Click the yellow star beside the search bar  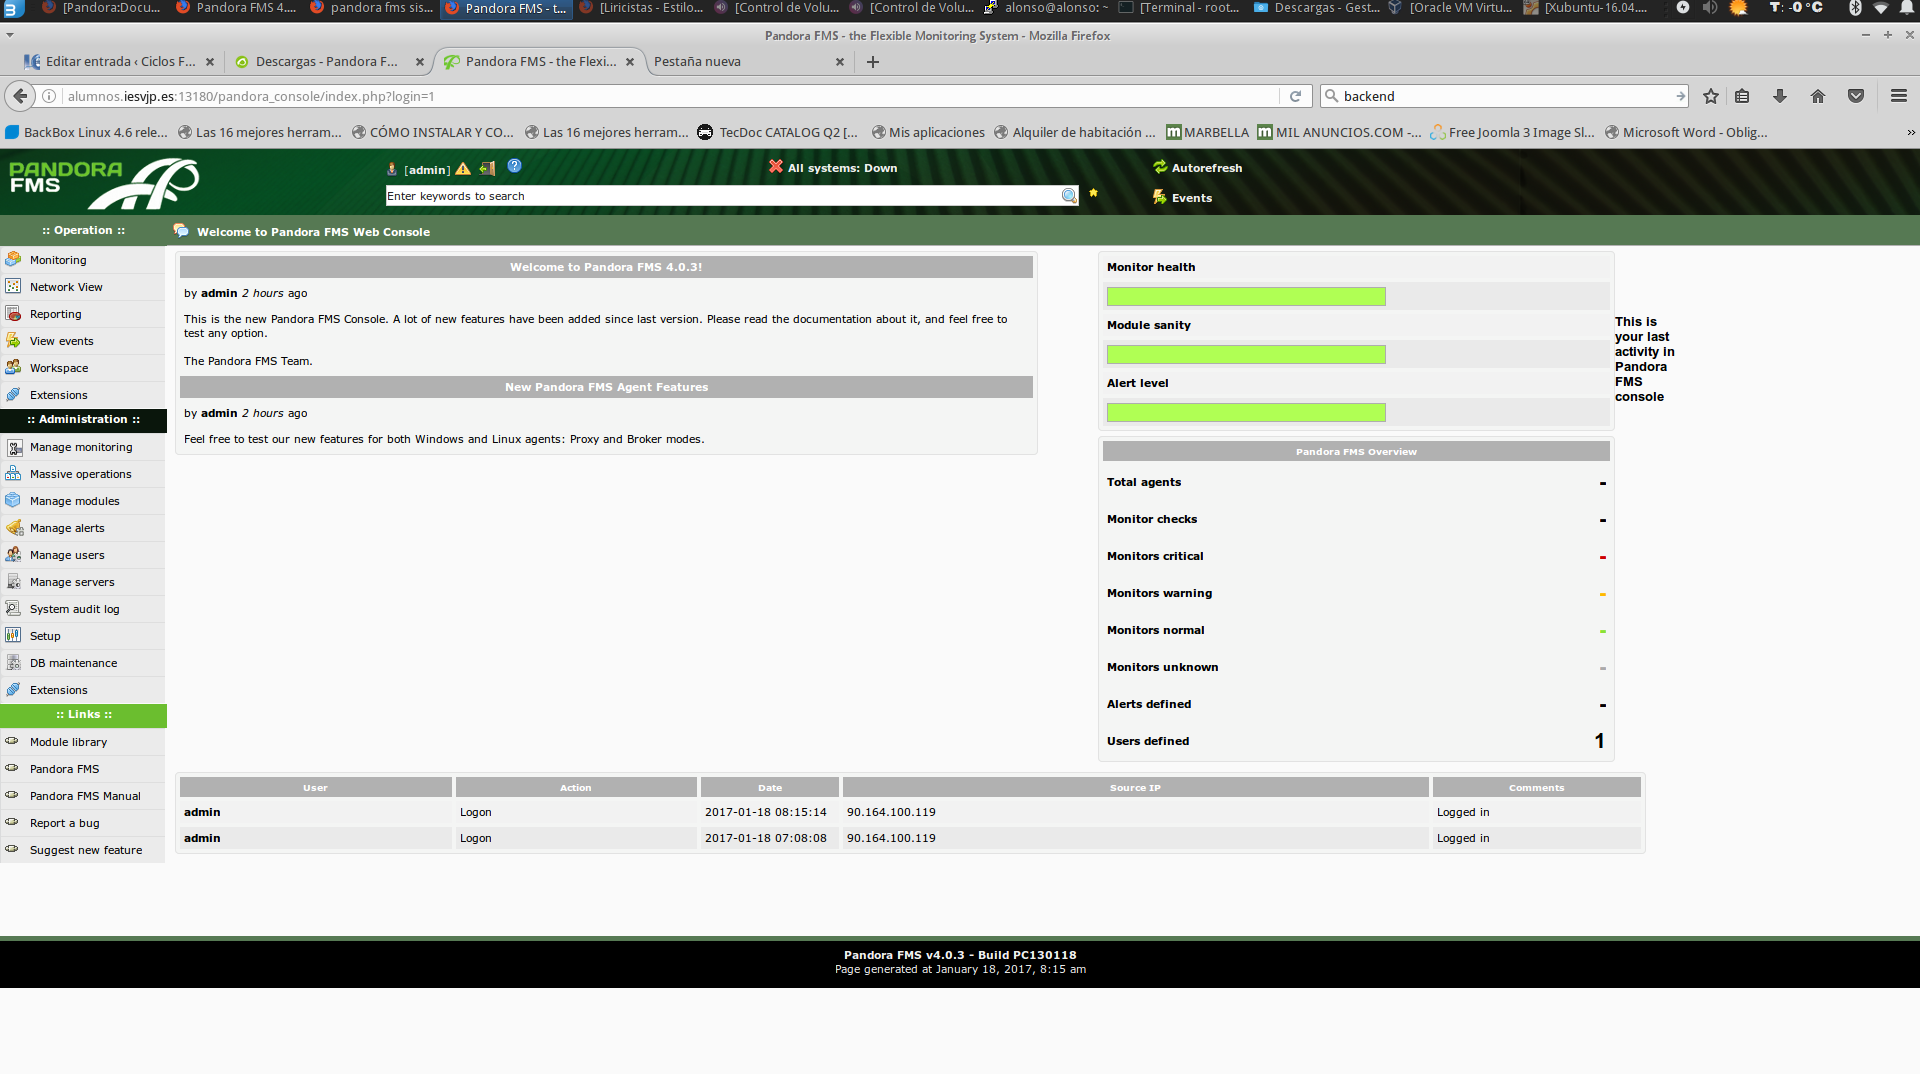(x=1093, y=193)
